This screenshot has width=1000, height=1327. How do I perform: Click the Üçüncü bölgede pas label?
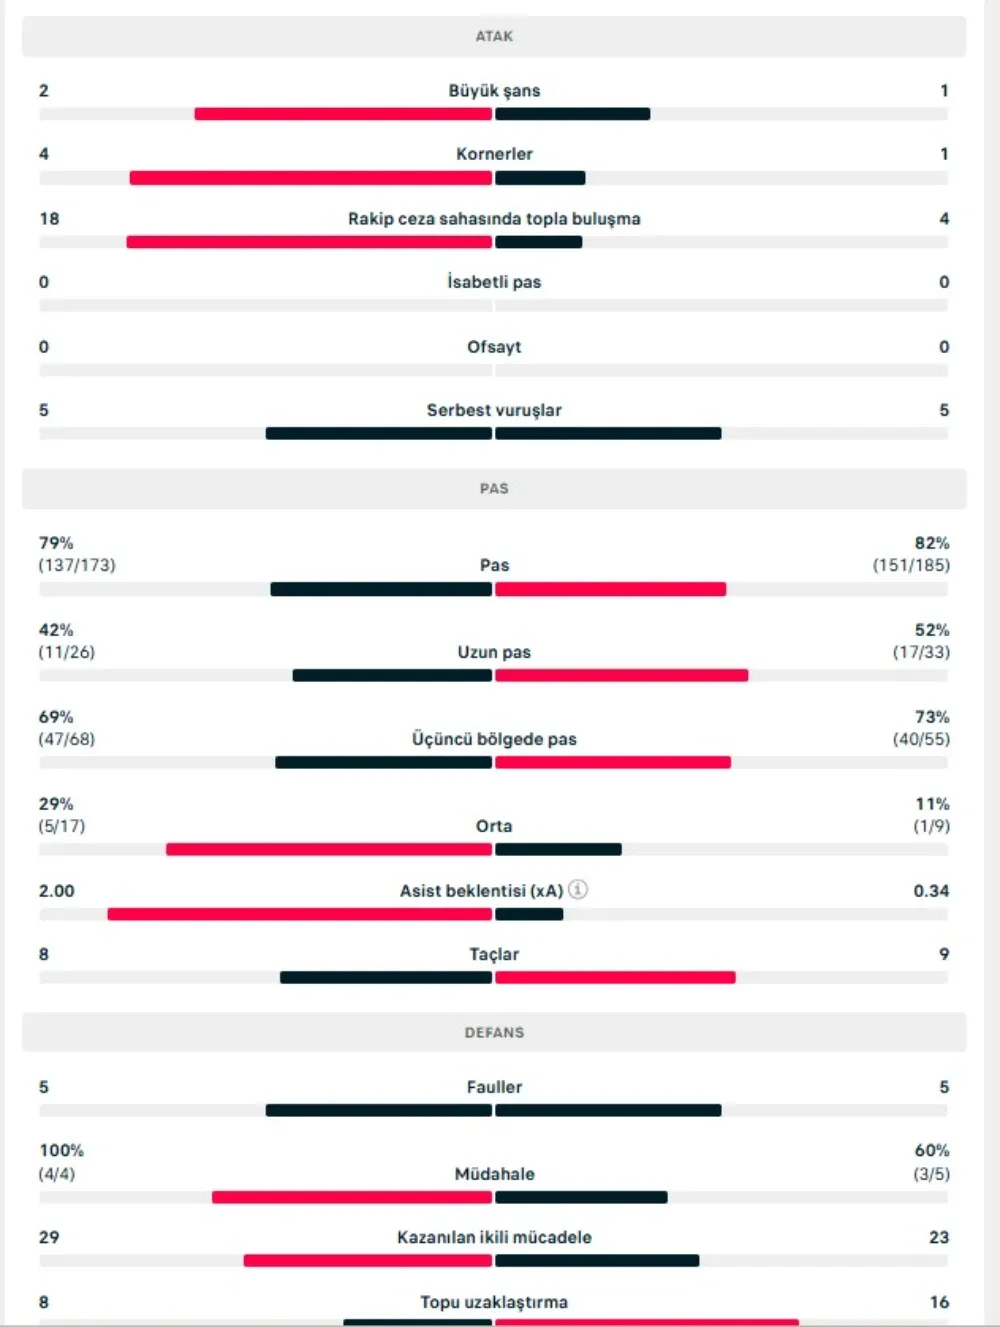coord(494,739)
